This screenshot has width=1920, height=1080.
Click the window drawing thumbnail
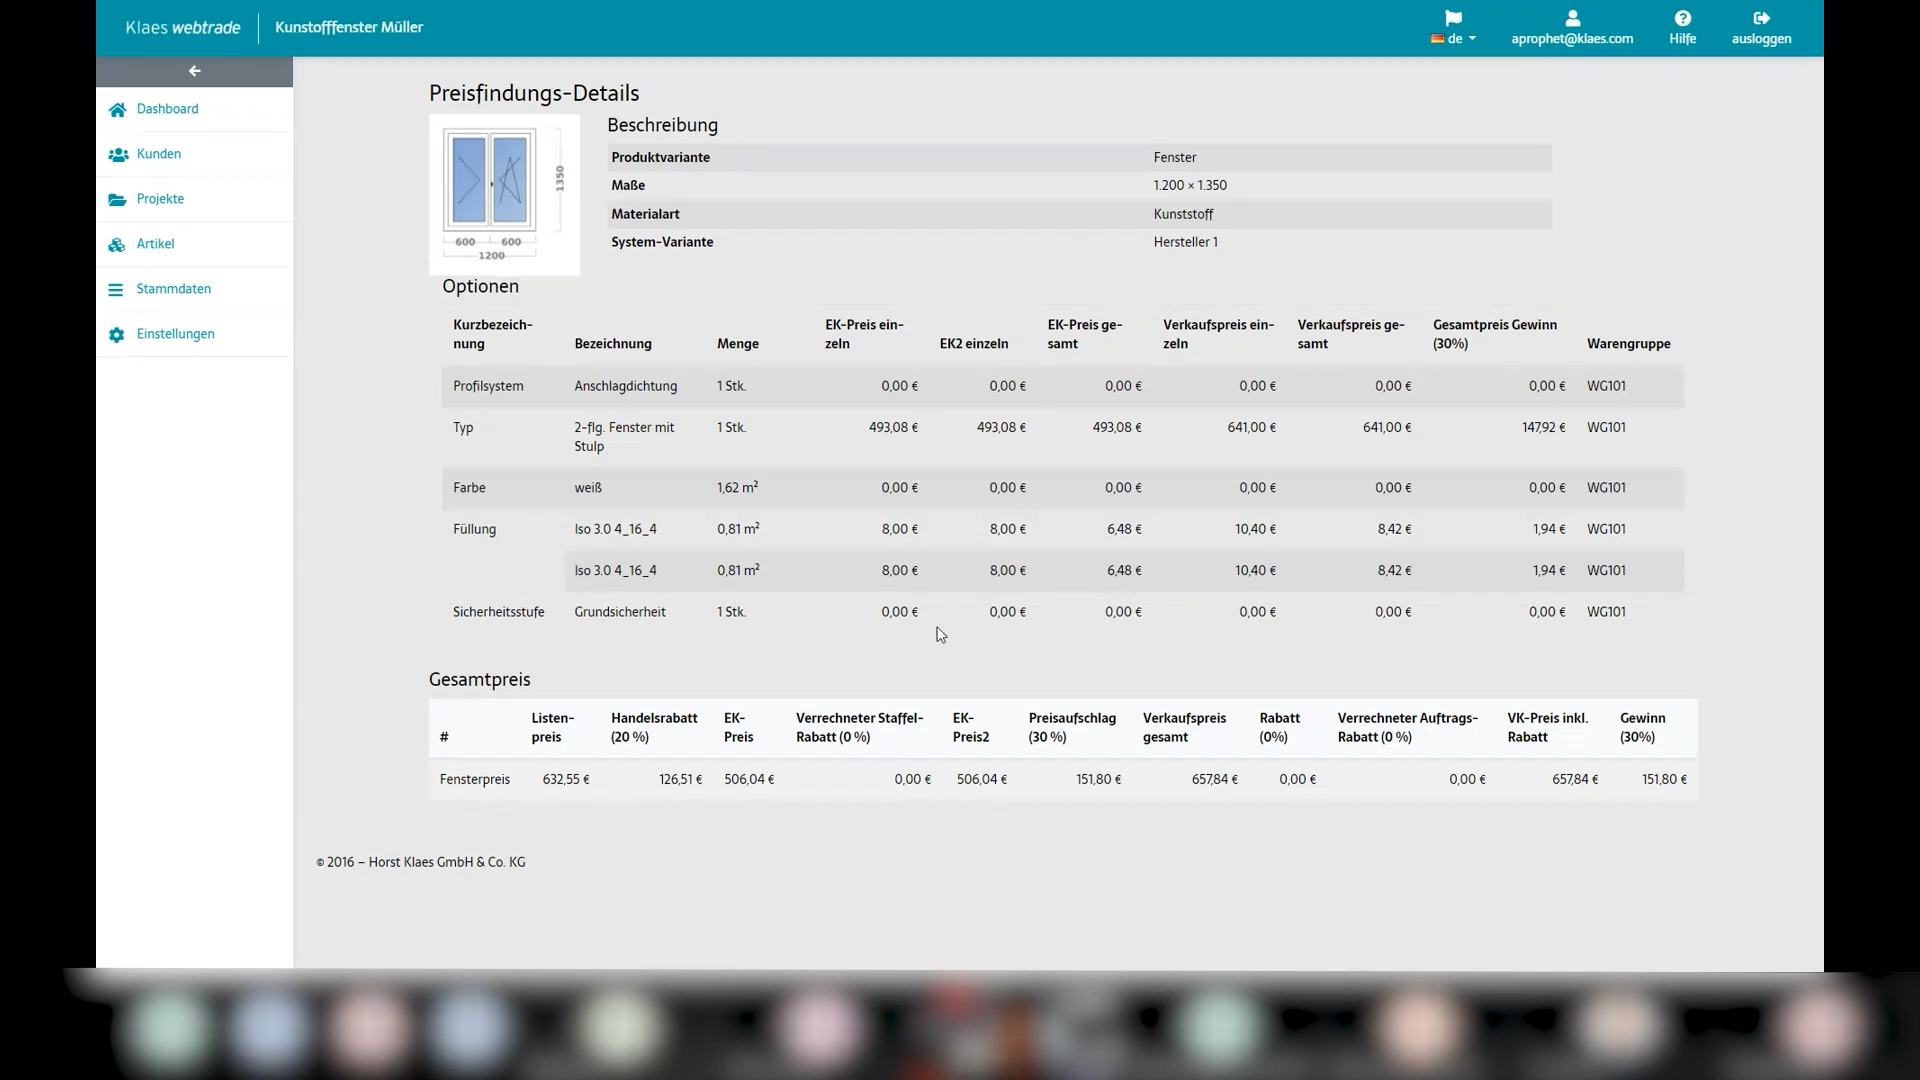[504, 195]
